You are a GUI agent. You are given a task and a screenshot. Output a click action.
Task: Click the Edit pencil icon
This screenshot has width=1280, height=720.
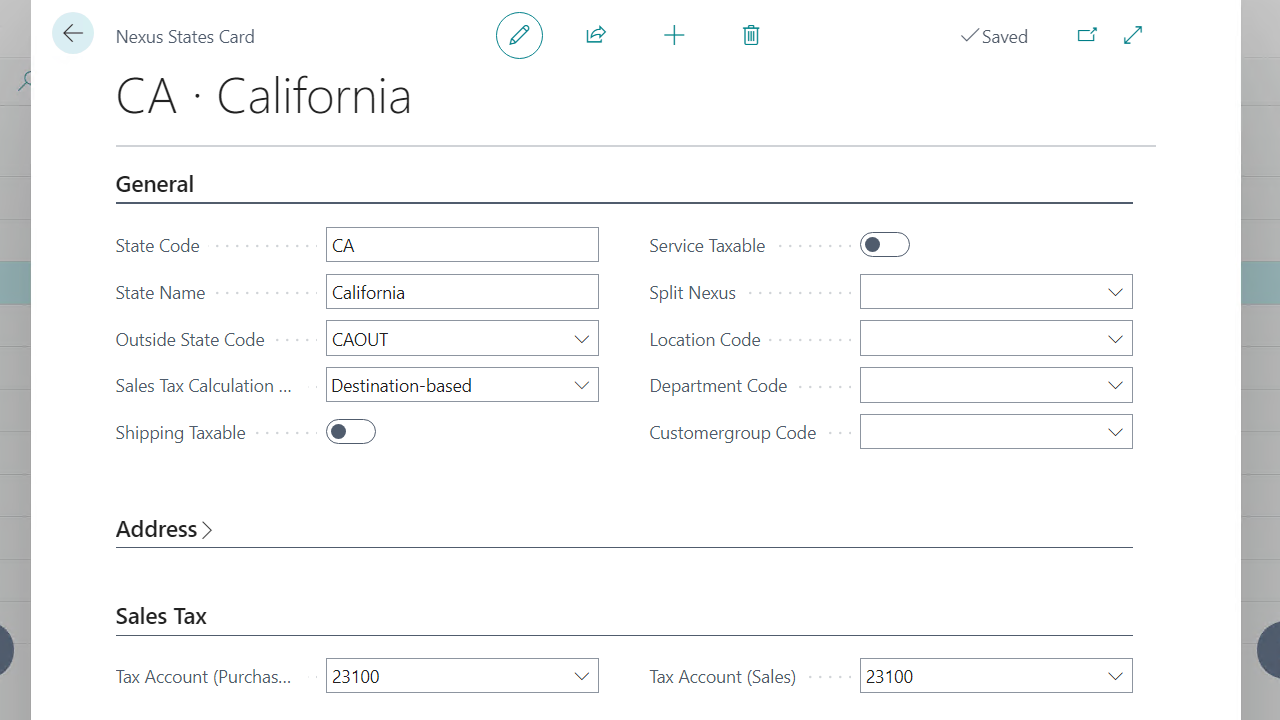click(519, 35)
